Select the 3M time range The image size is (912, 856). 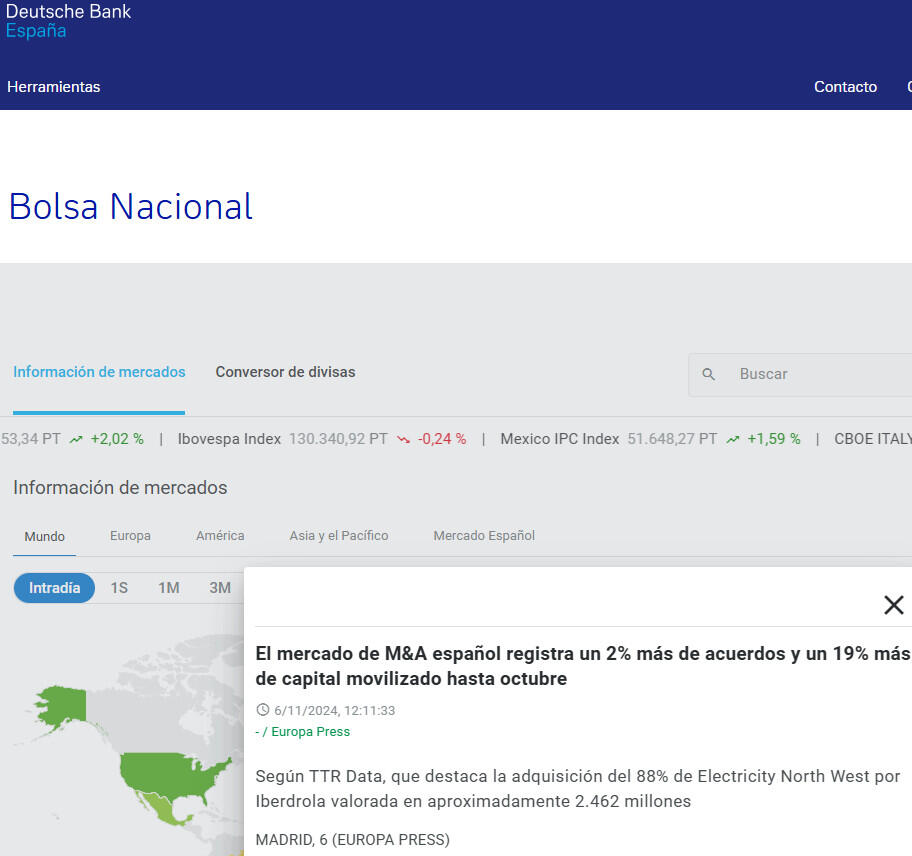pos(220,588)
